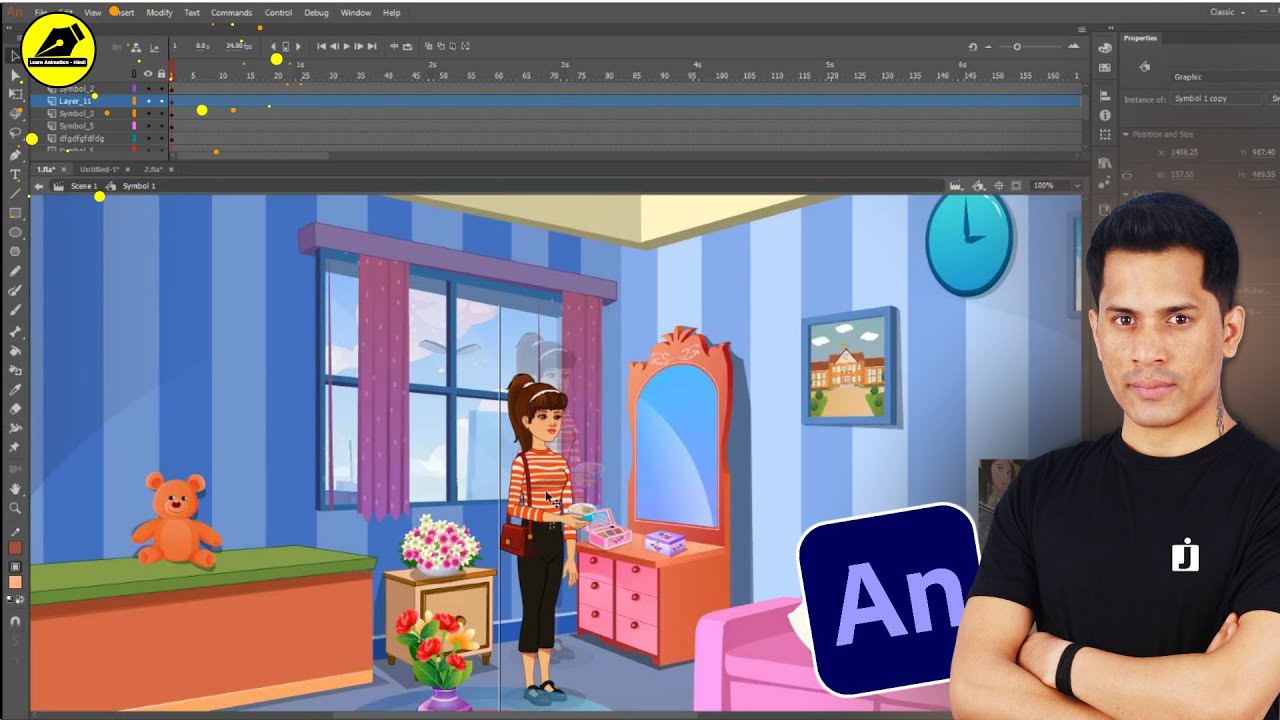1280x720 pixels.
Task: Open the Transform panel icon
Action: coord(1105,134)
